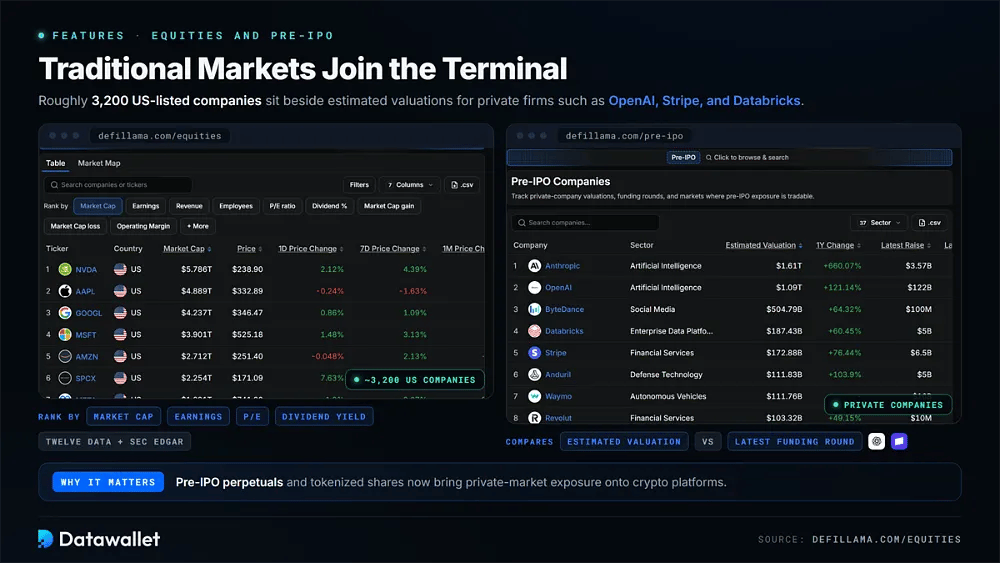1000x563 pixels.
Task: Click the SPCX company logo icon
Action: click(65, 378)
